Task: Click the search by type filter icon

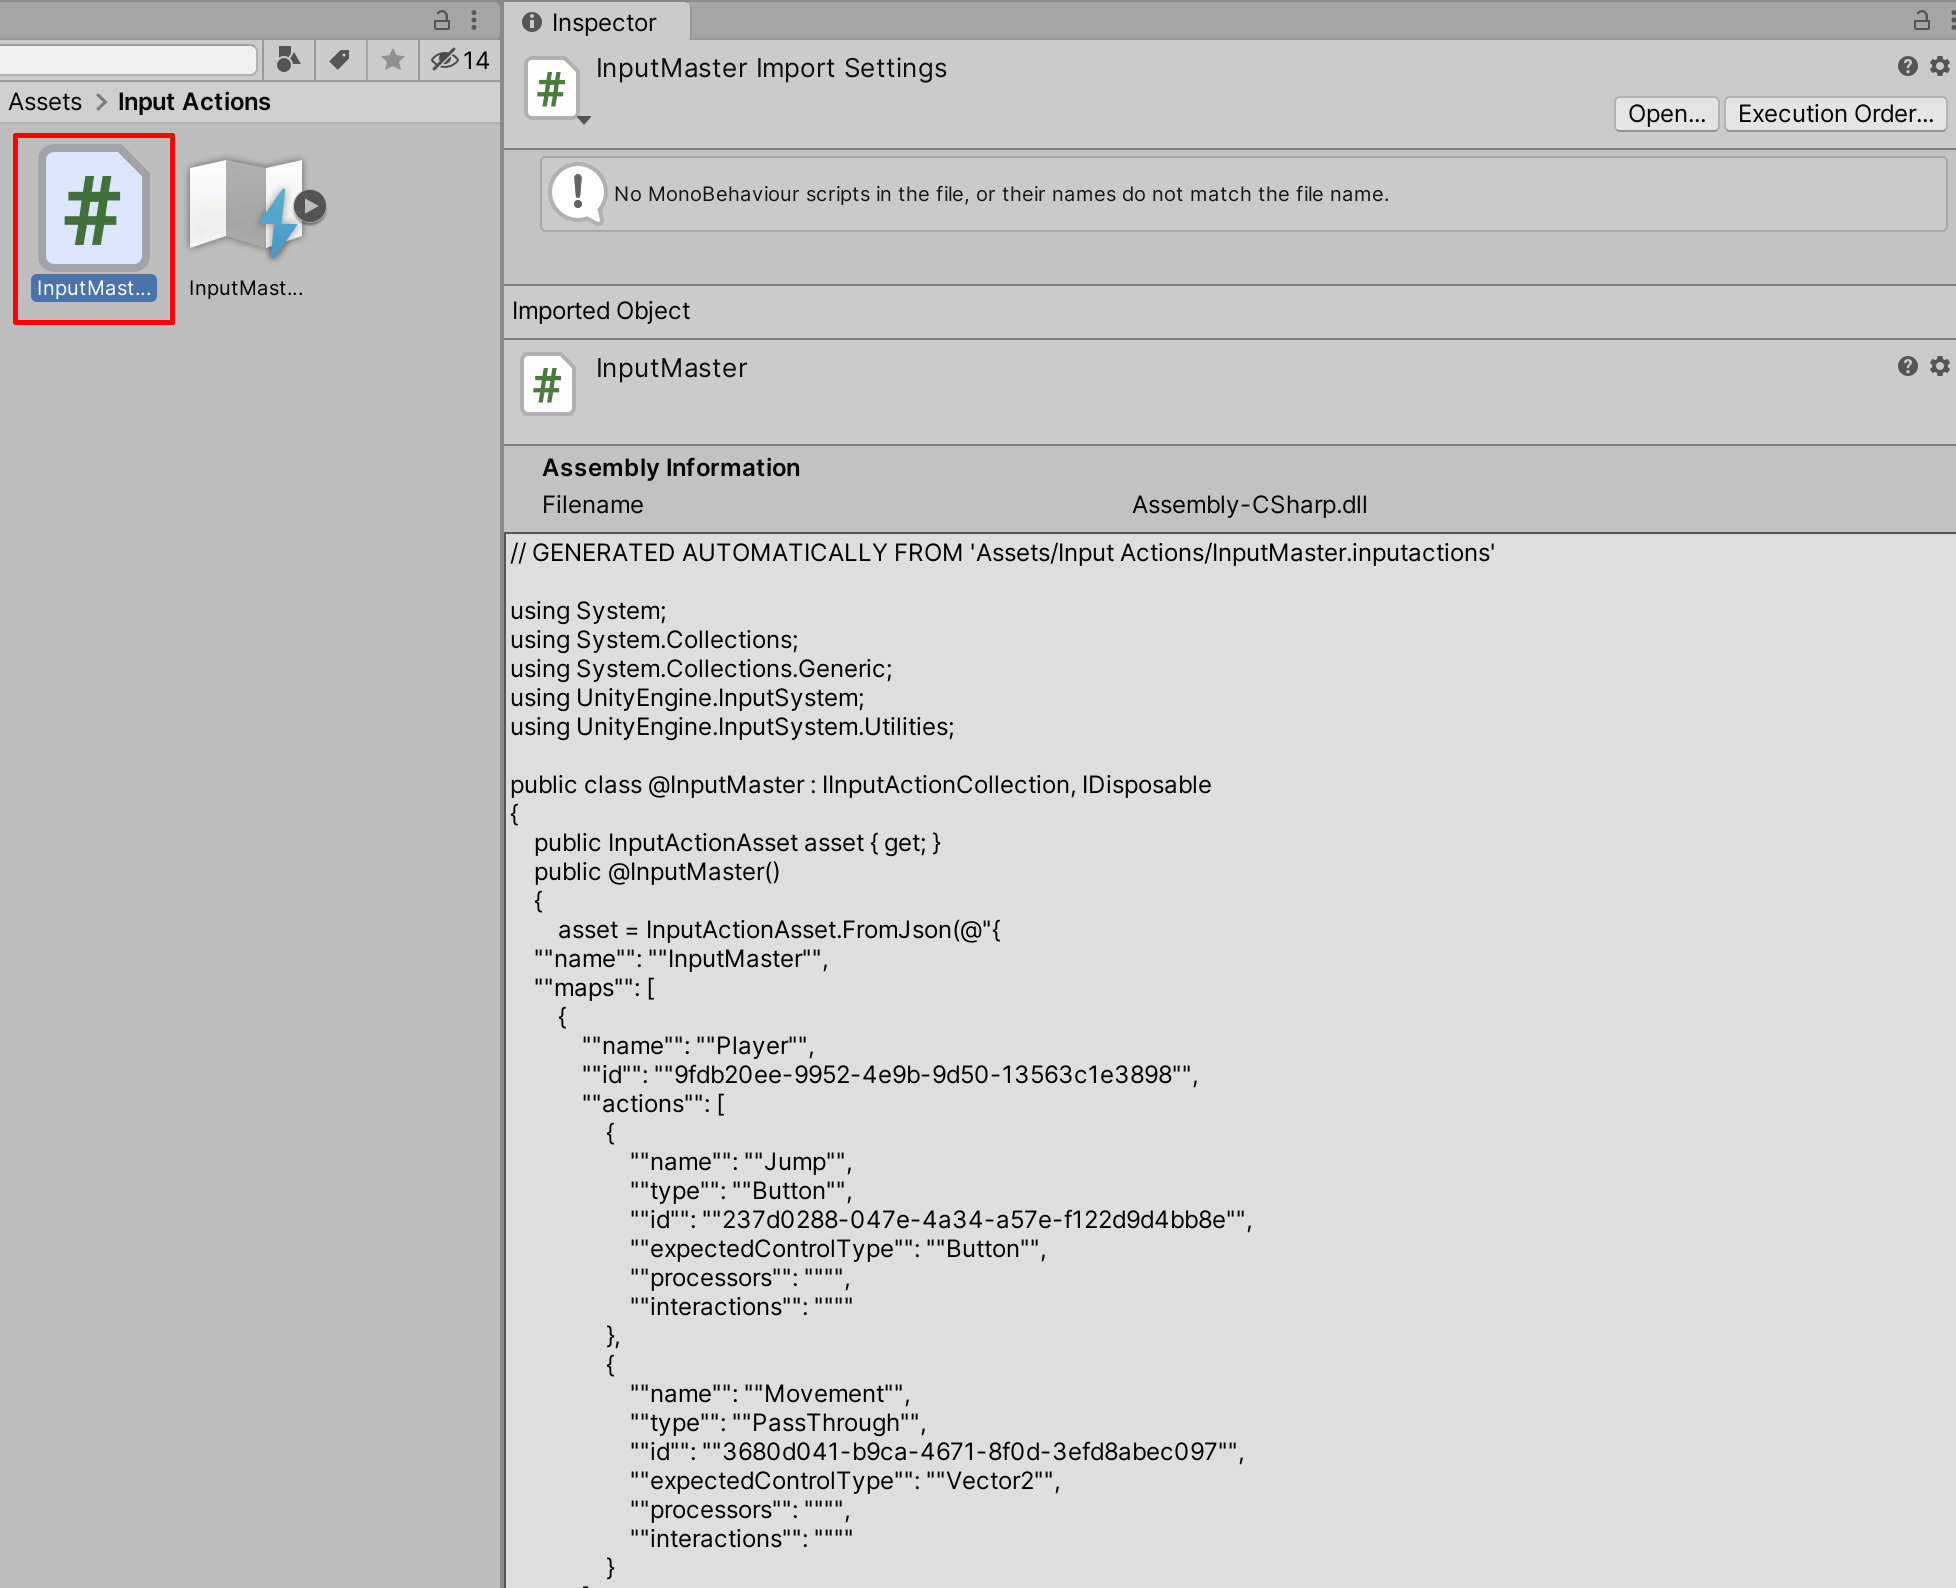Action: [x=288, y=60]
